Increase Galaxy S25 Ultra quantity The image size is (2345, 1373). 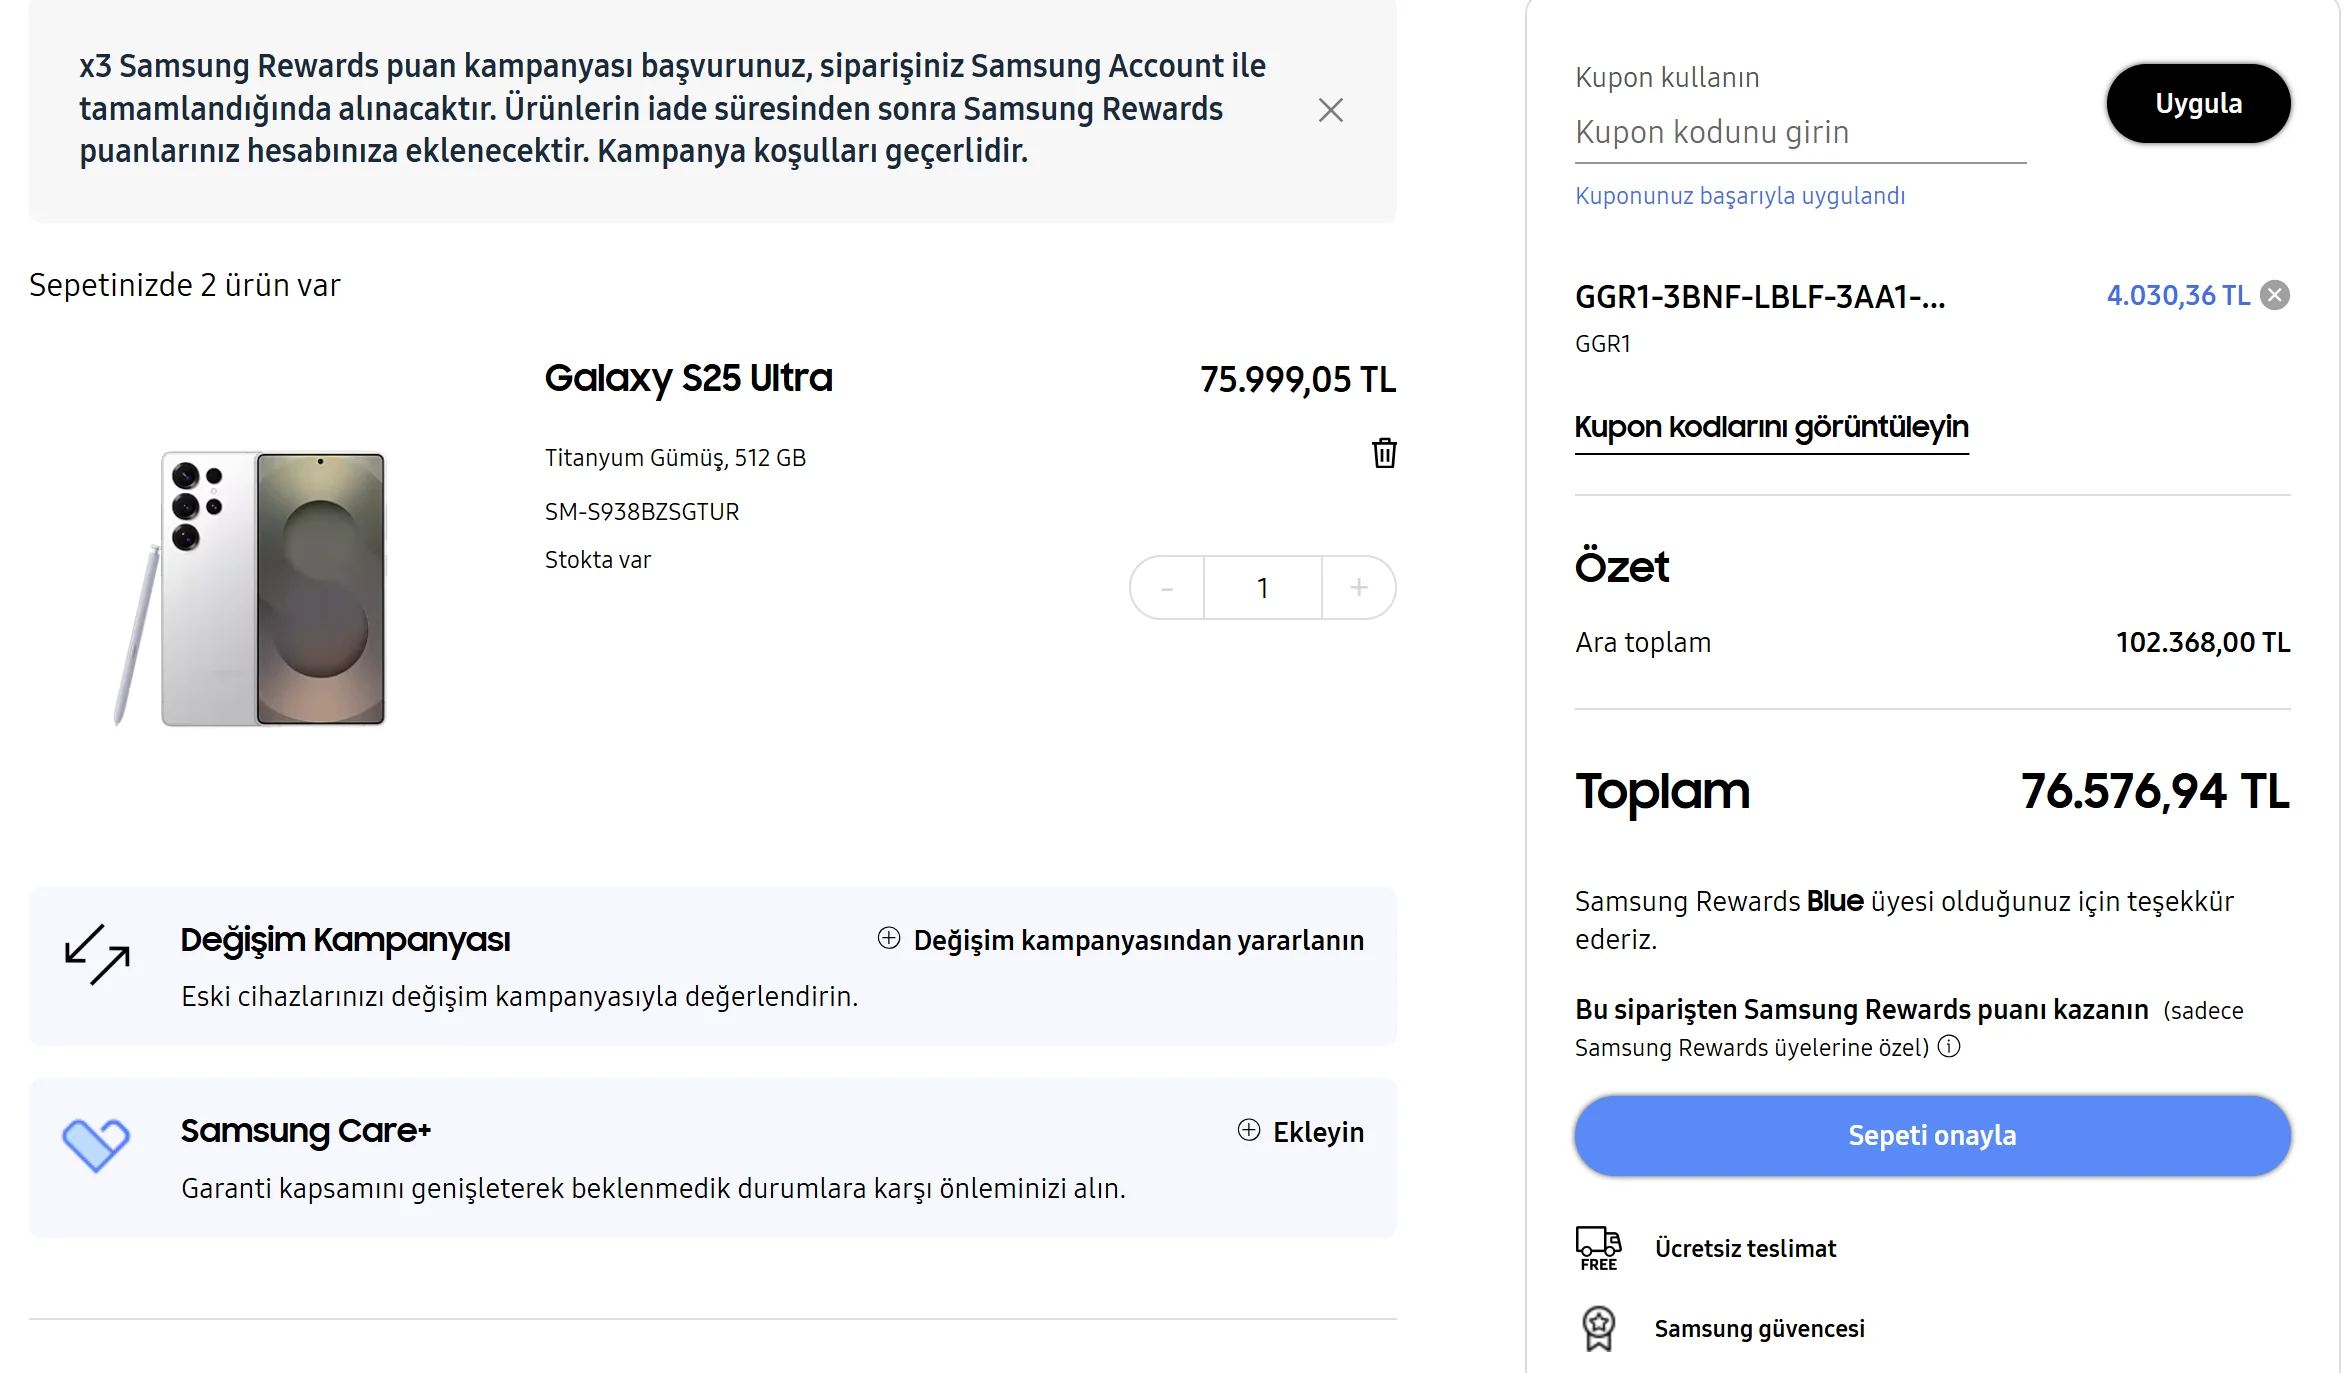[1358, 588]
